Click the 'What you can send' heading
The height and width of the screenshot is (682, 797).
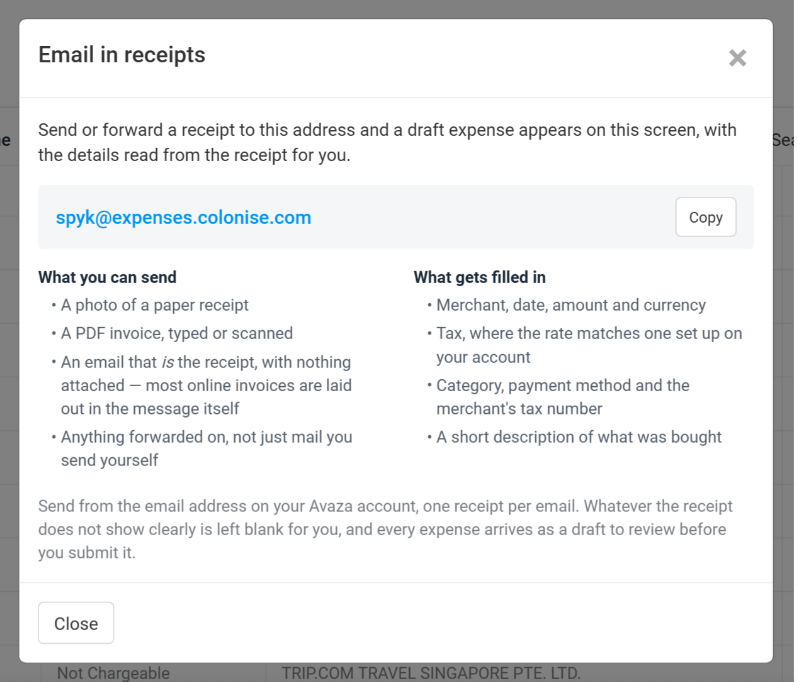(x=107, y=277)
